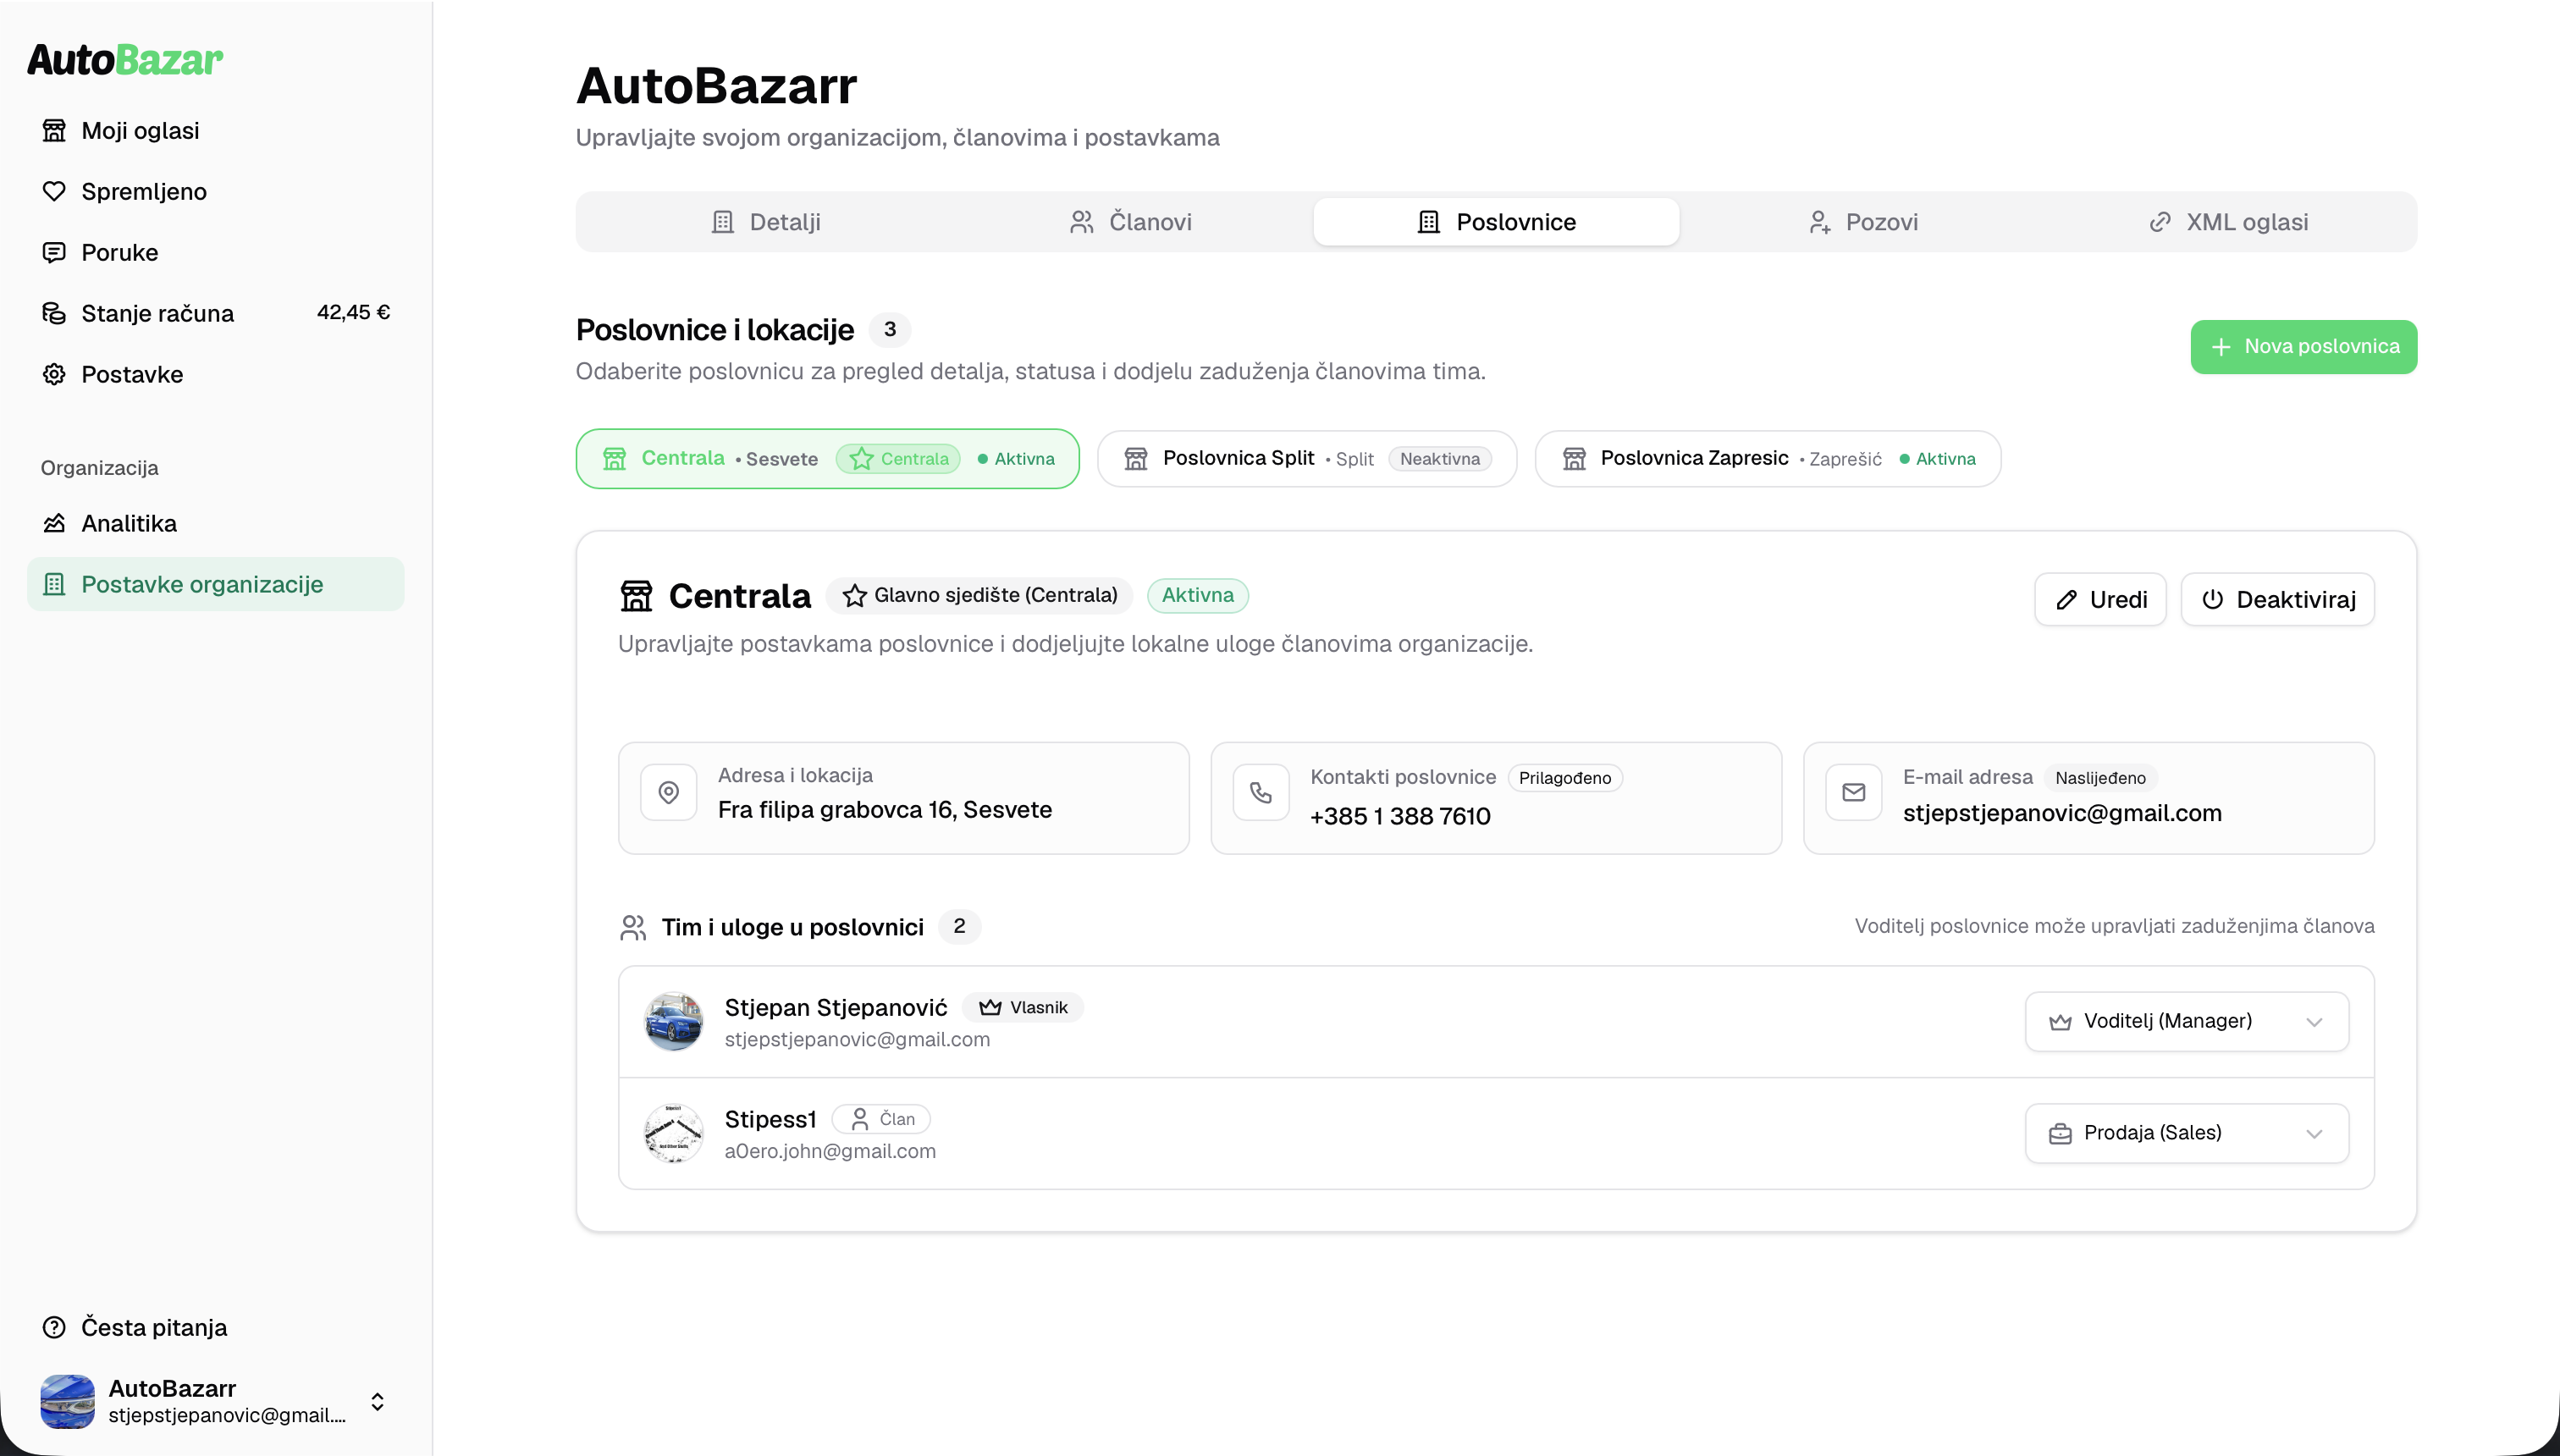
Task: Open Česta pitanja FAQ link
Action: click(216, 1328)
